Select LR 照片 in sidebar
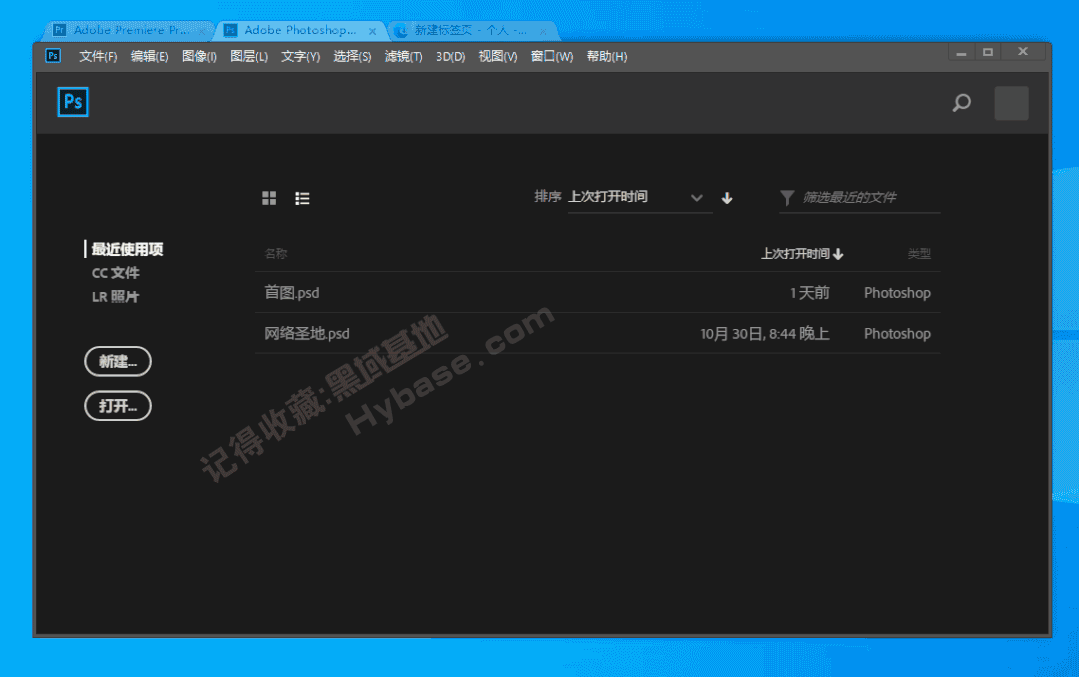This screenshot has height=677, width=1079. click(116, 297)
